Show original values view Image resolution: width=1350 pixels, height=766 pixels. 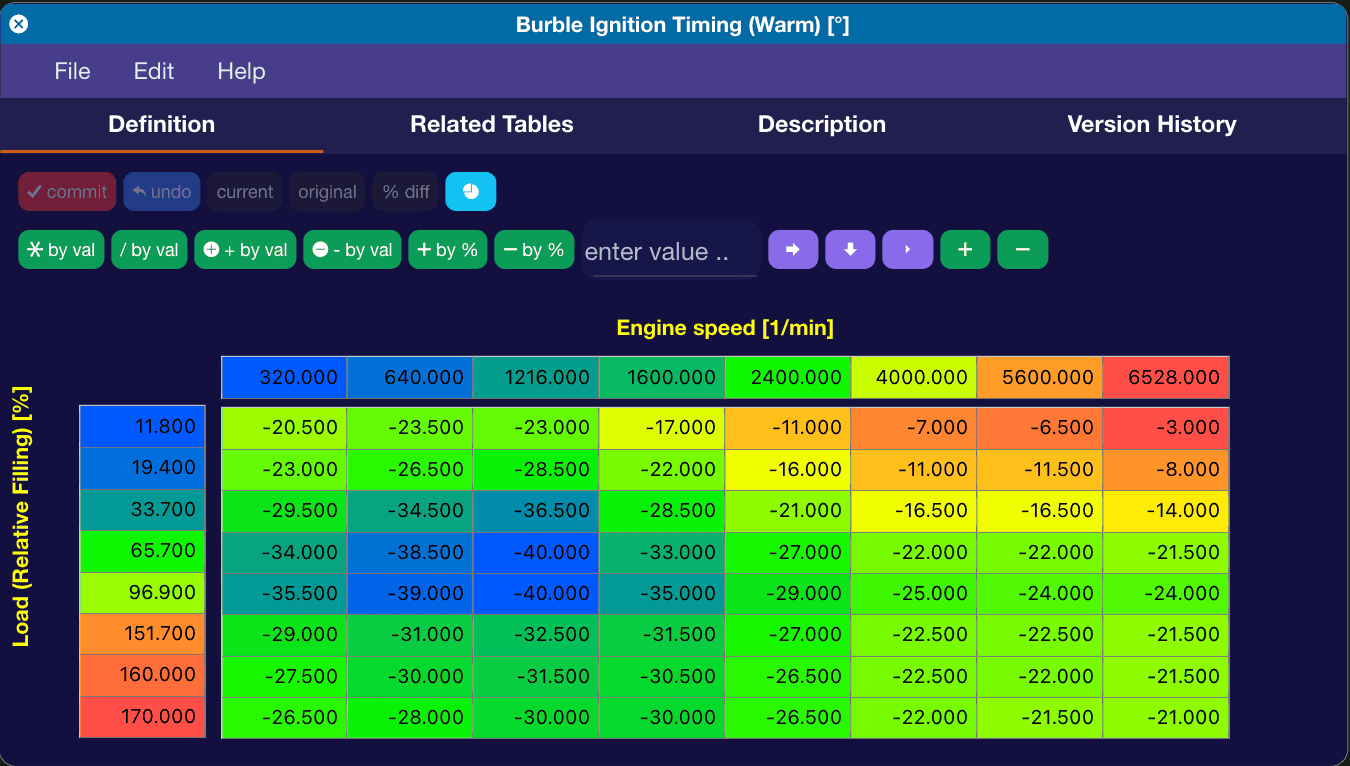pyautogui.click(x=327, y=191)
